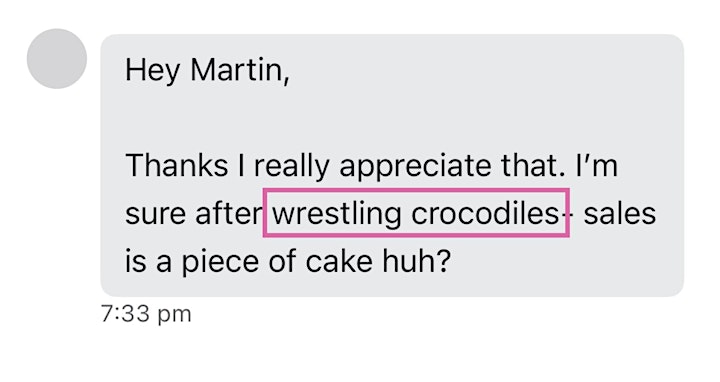This screenshot has width=720, height=382.
Task: Click the '7:33 pm' message timestamp
Action: click(x=146, y=314)
